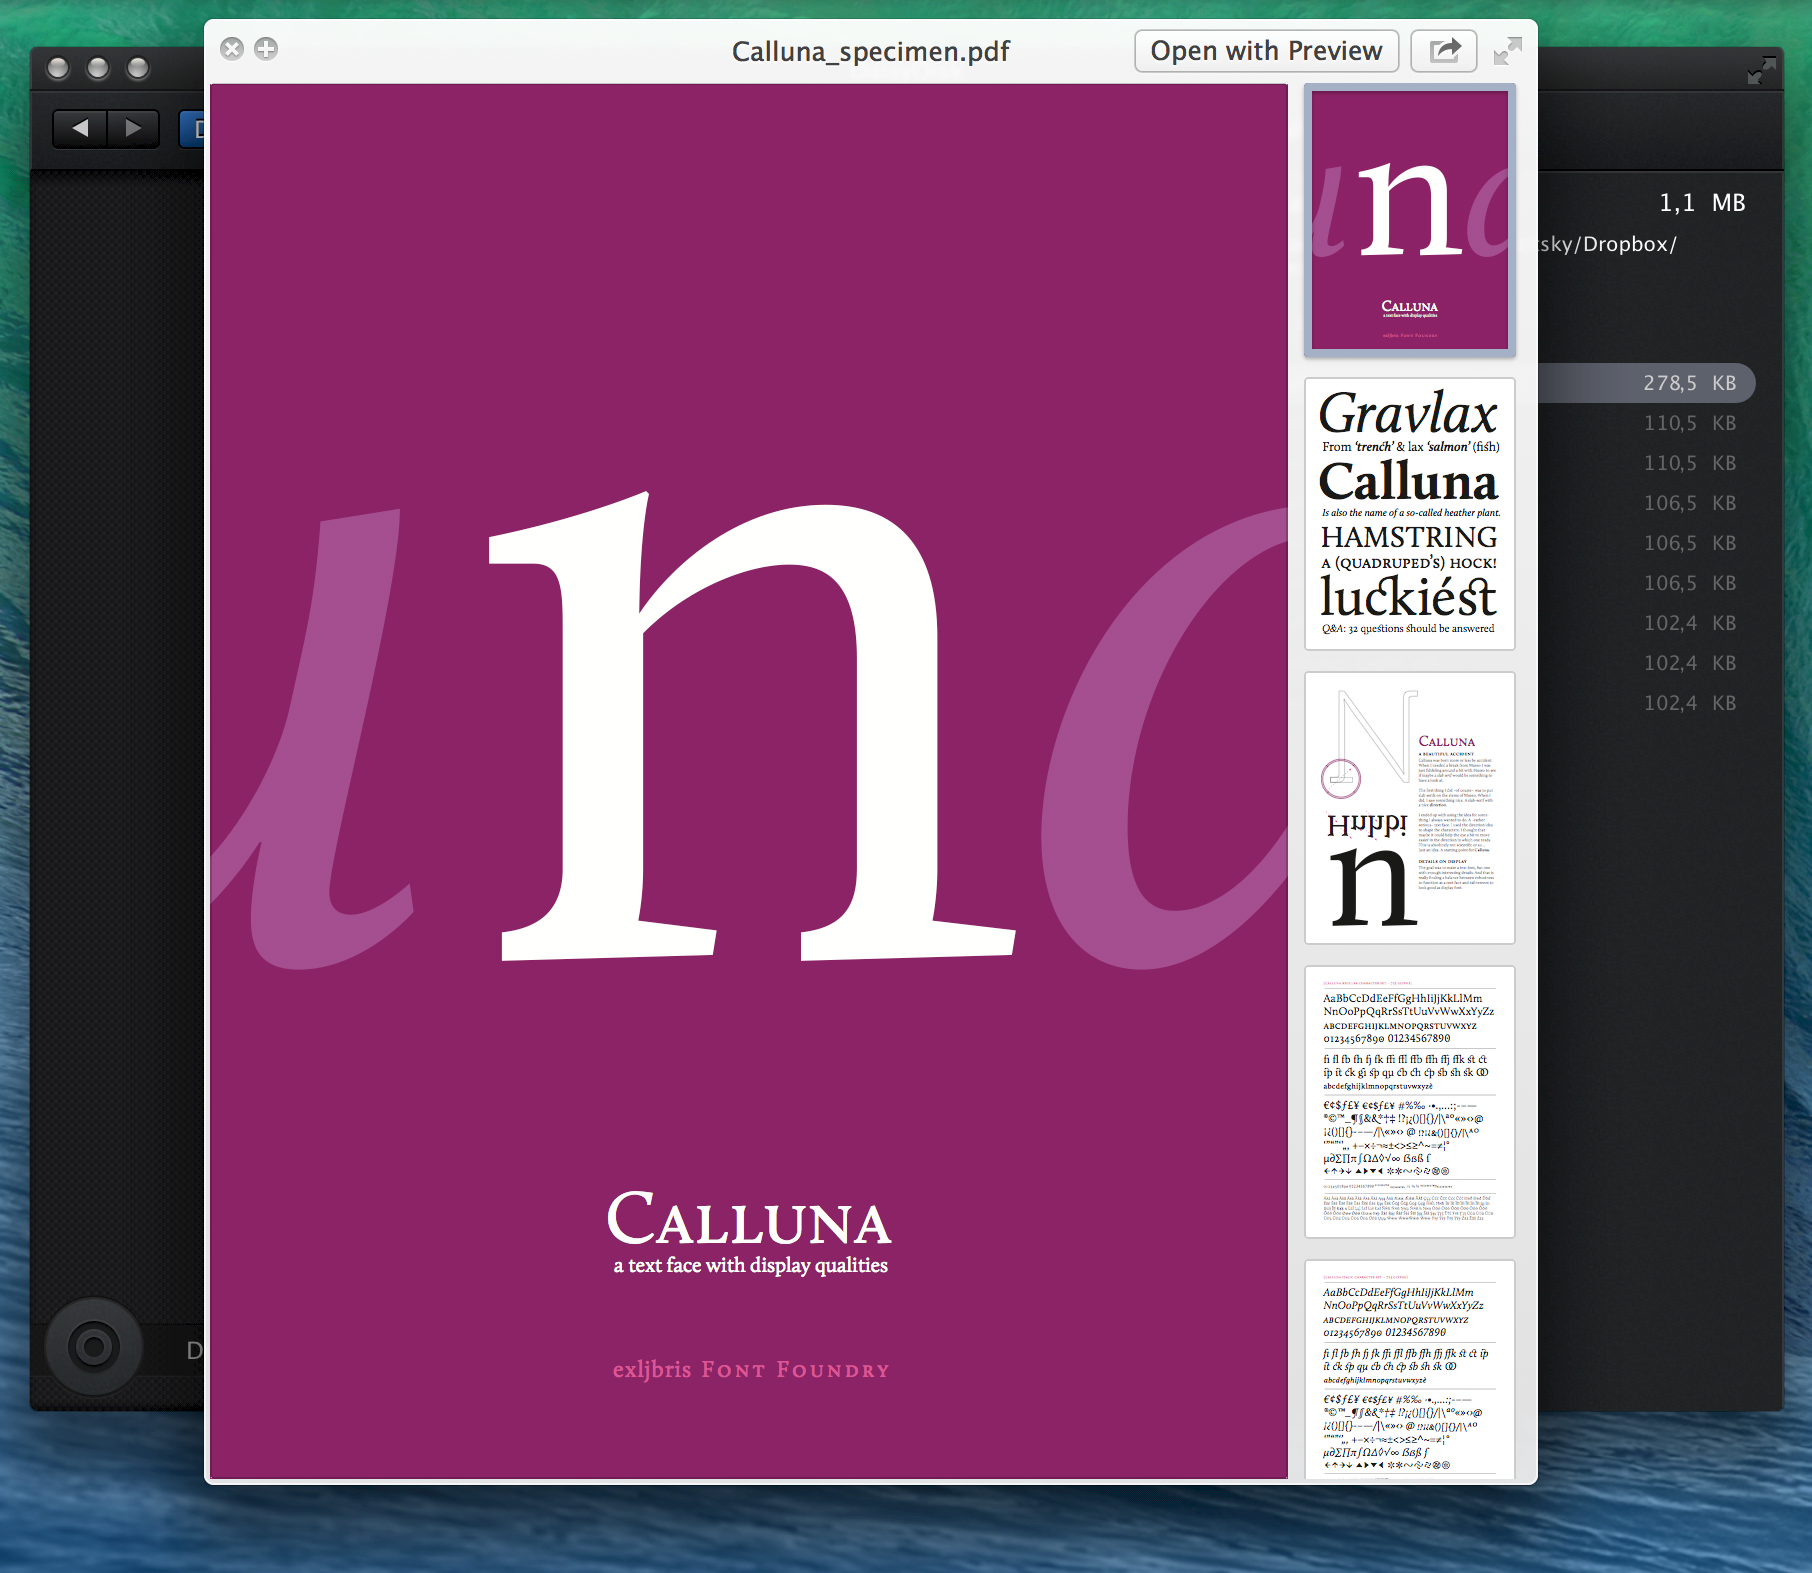Image resolution: width=1812 pixels, height=1573 pixels.
Task: Select the italic character set page thumbnail
Action: pyautogui.click(x=1410, y=1370)
